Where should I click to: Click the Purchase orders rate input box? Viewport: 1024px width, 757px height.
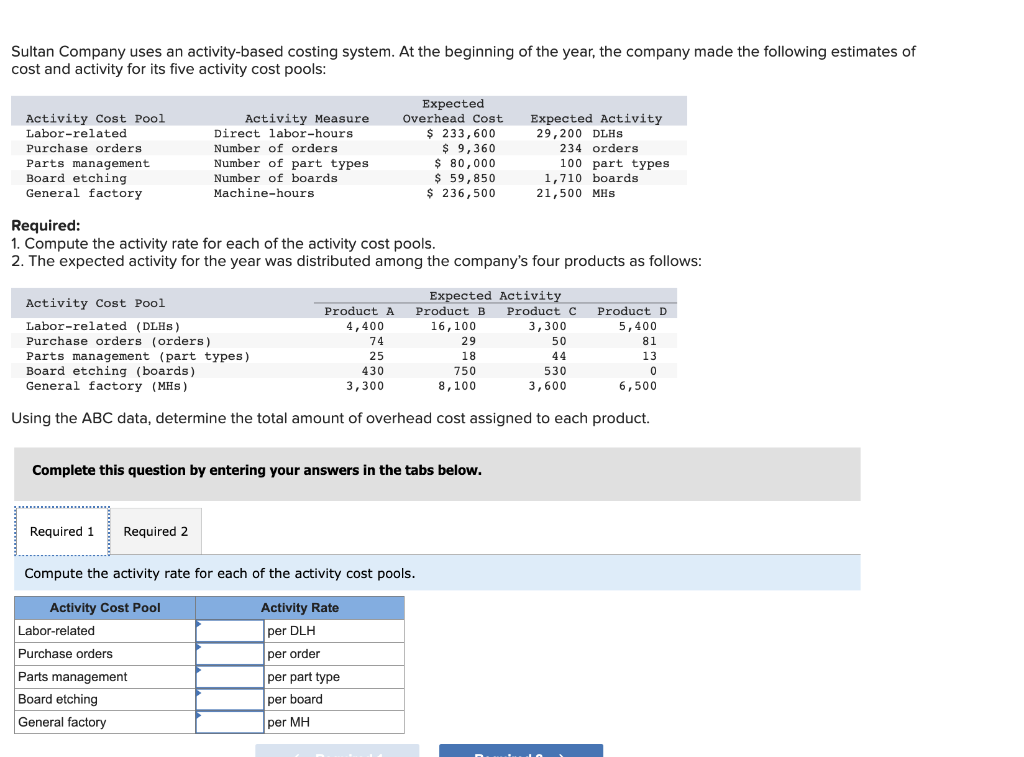(230, 653)
